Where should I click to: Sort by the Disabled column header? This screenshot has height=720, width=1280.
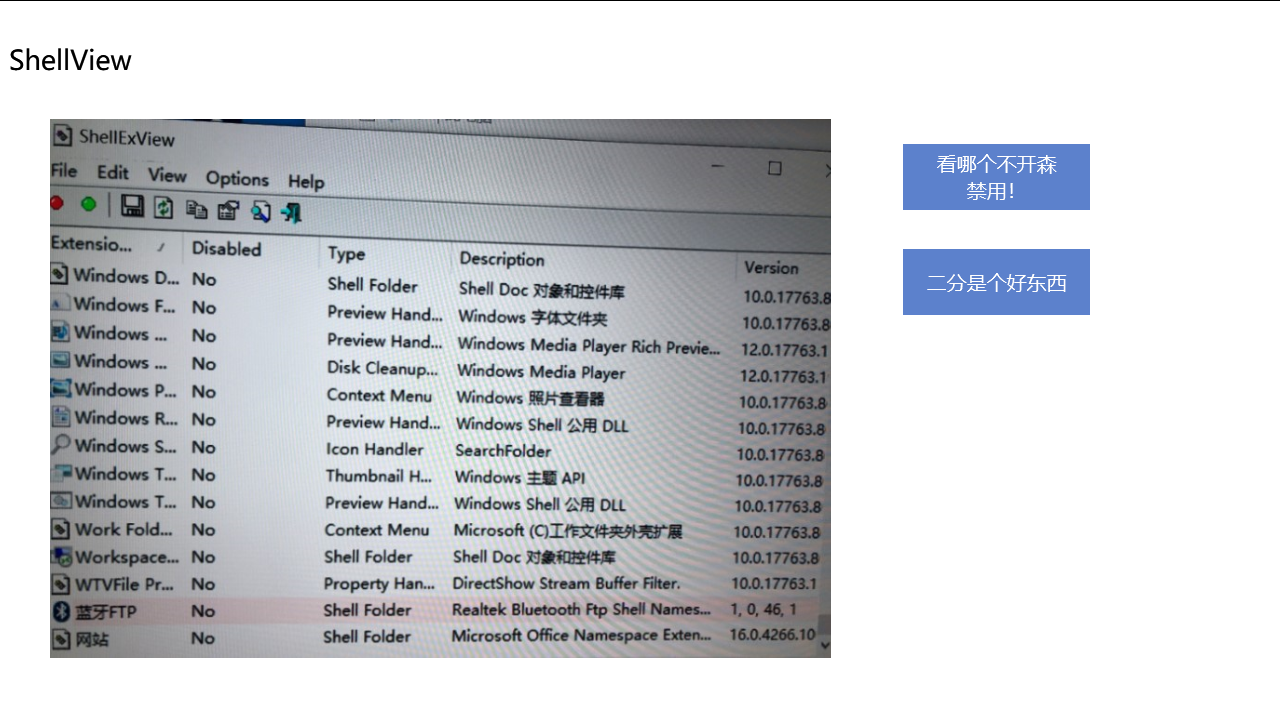coord(226,249)
